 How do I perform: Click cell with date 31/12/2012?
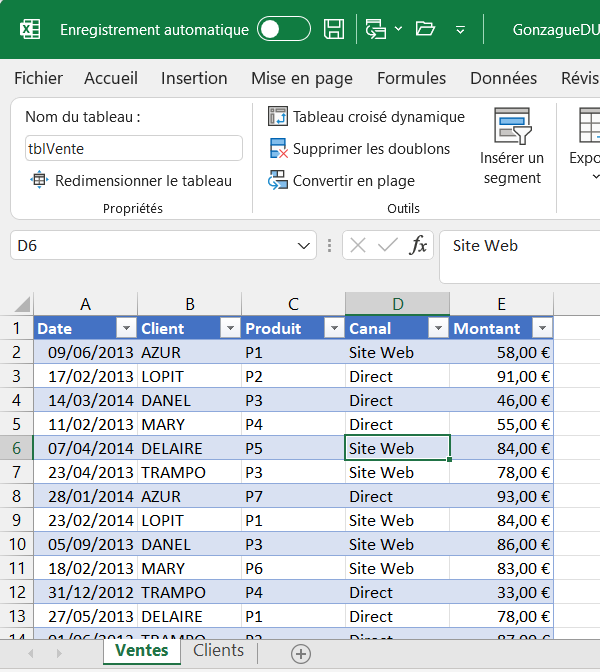[86, 592]
